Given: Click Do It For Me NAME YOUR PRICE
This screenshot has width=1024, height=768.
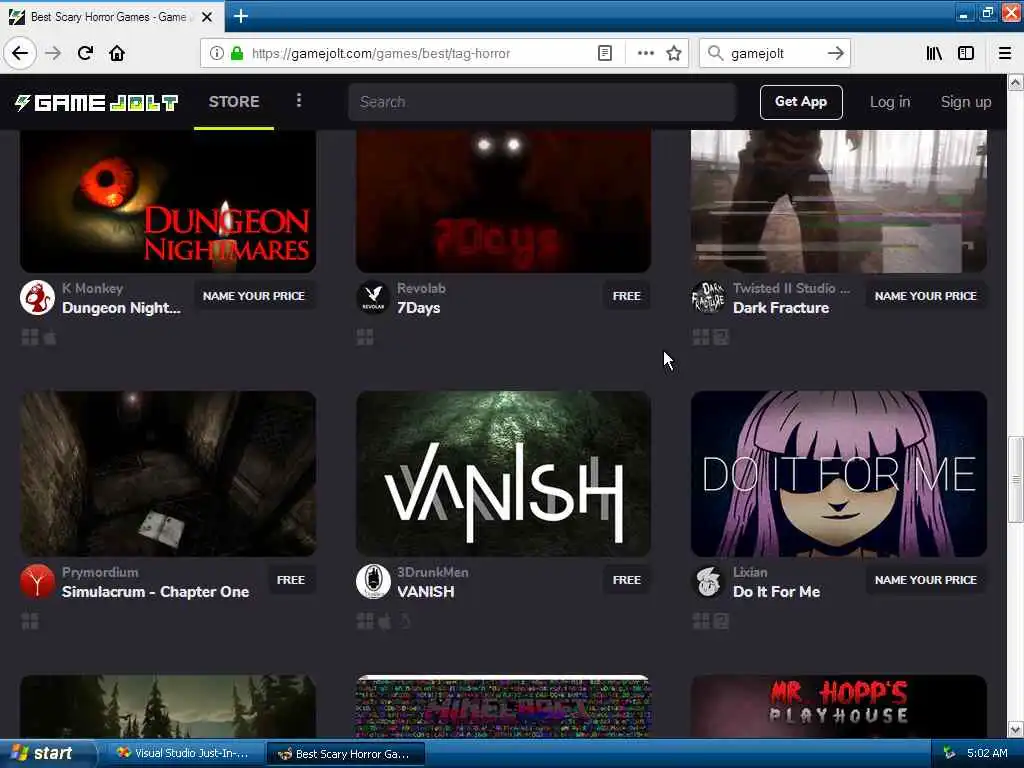Looking at the screenshot, I should (x=925, y=580).
